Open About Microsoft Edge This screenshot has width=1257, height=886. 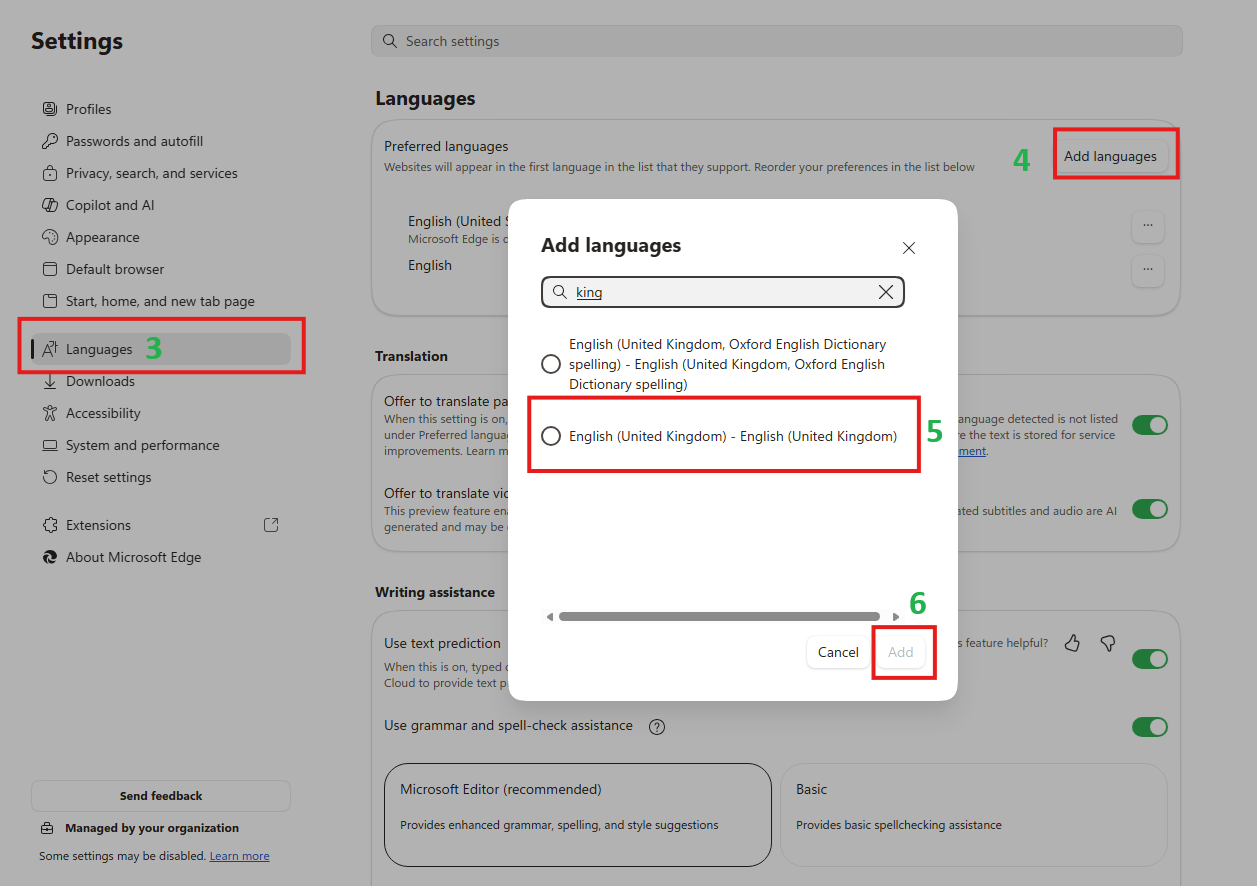point(133,557)
